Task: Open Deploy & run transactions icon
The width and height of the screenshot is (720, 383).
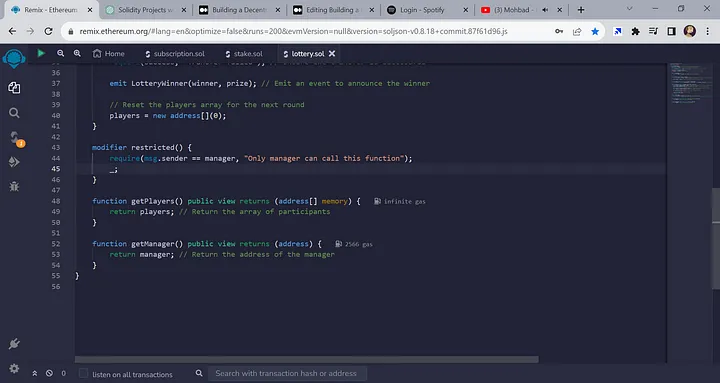Action: [14, 162]
